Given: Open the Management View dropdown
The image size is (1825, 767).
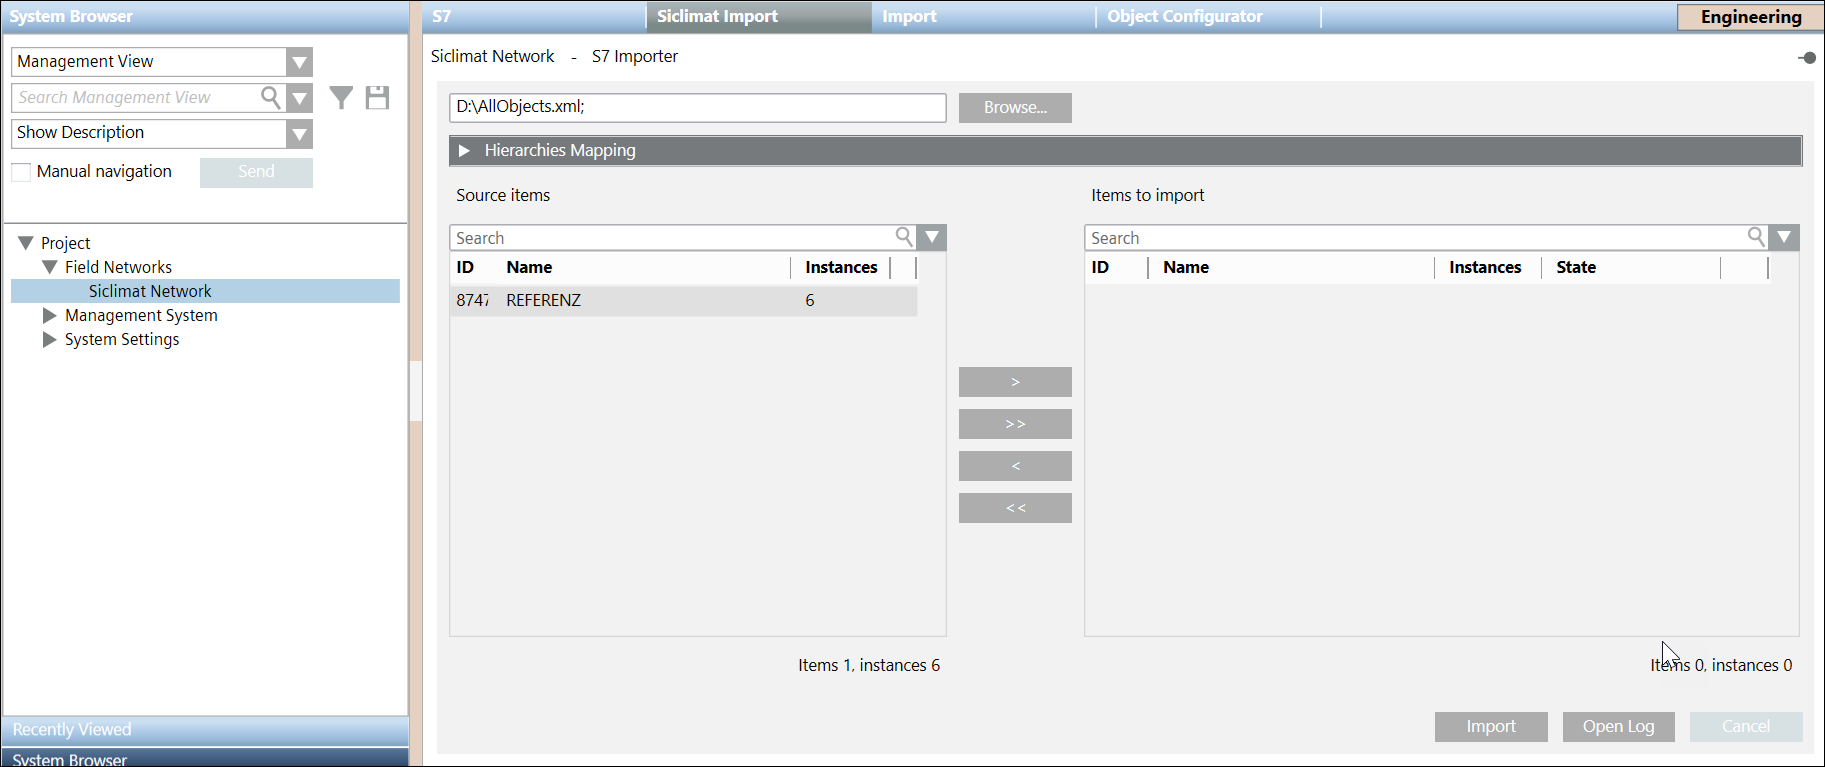Looking at the screenshot, I should 299,62.
